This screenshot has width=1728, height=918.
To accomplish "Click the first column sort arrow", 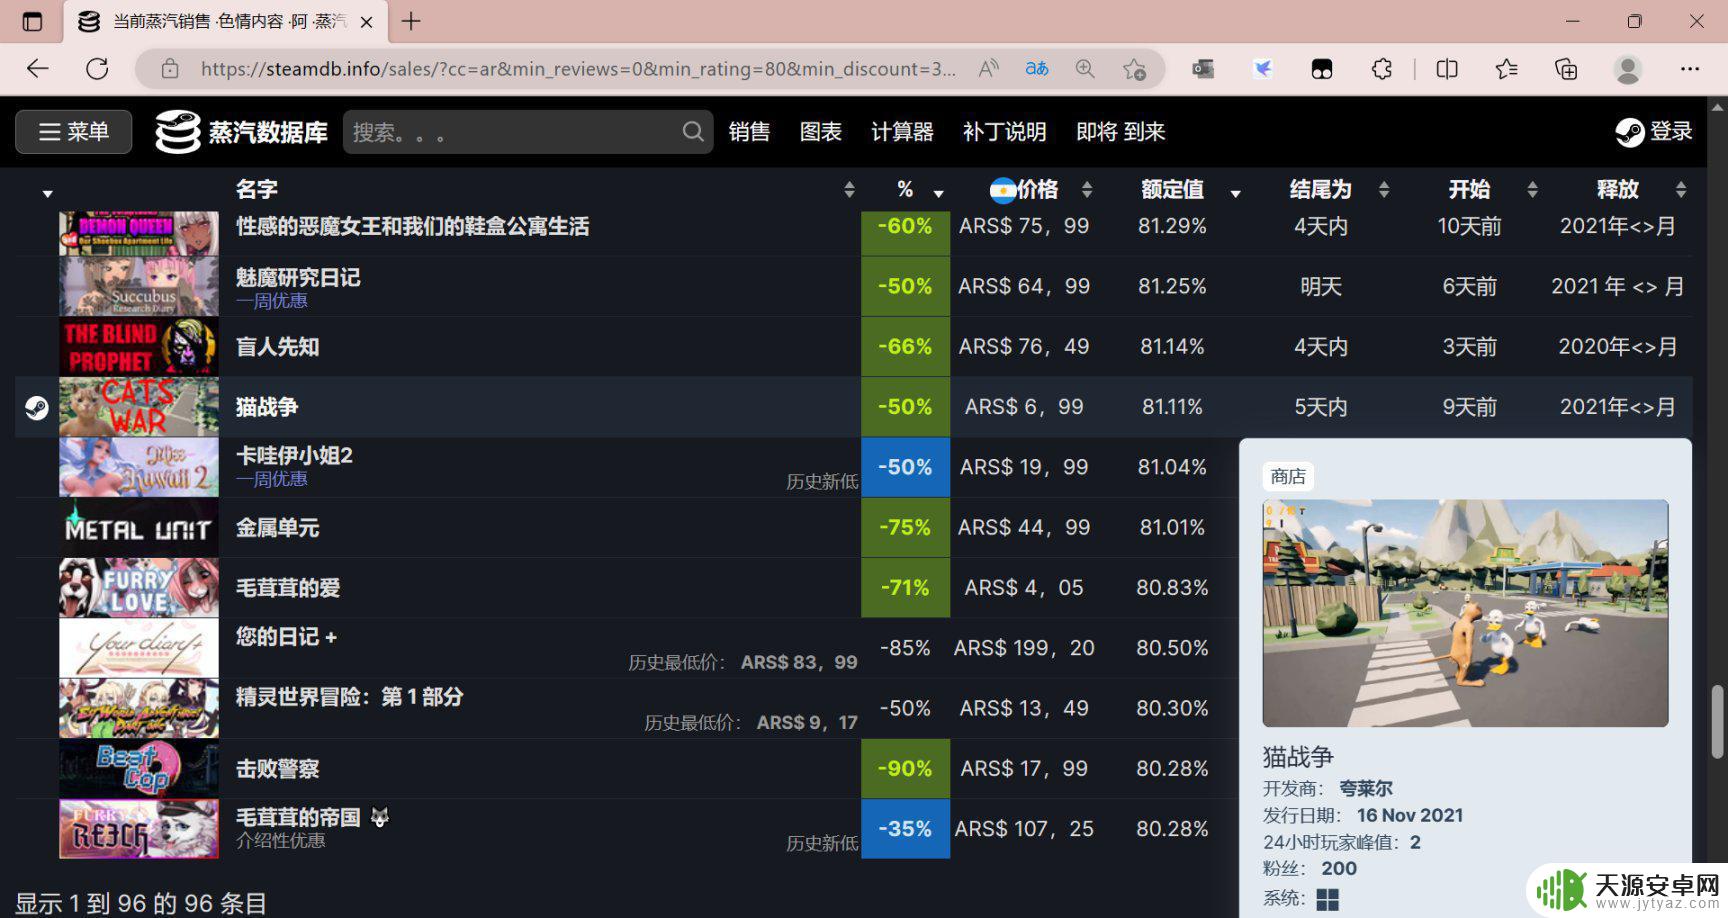I will pyautogui.click(x=47, y=193).
